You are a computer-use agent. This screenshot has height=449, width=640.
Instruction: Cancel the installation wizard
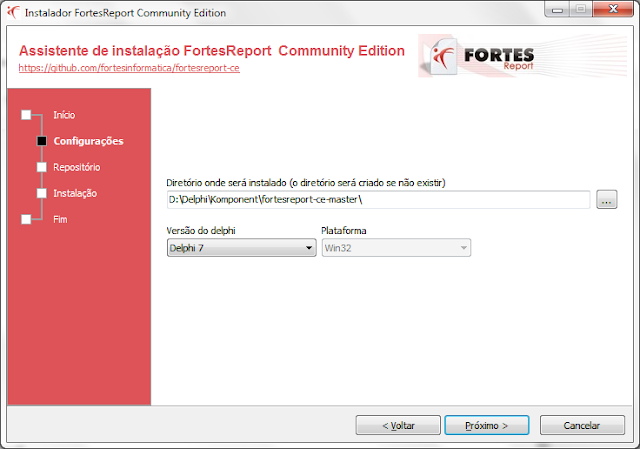[582, 425]
